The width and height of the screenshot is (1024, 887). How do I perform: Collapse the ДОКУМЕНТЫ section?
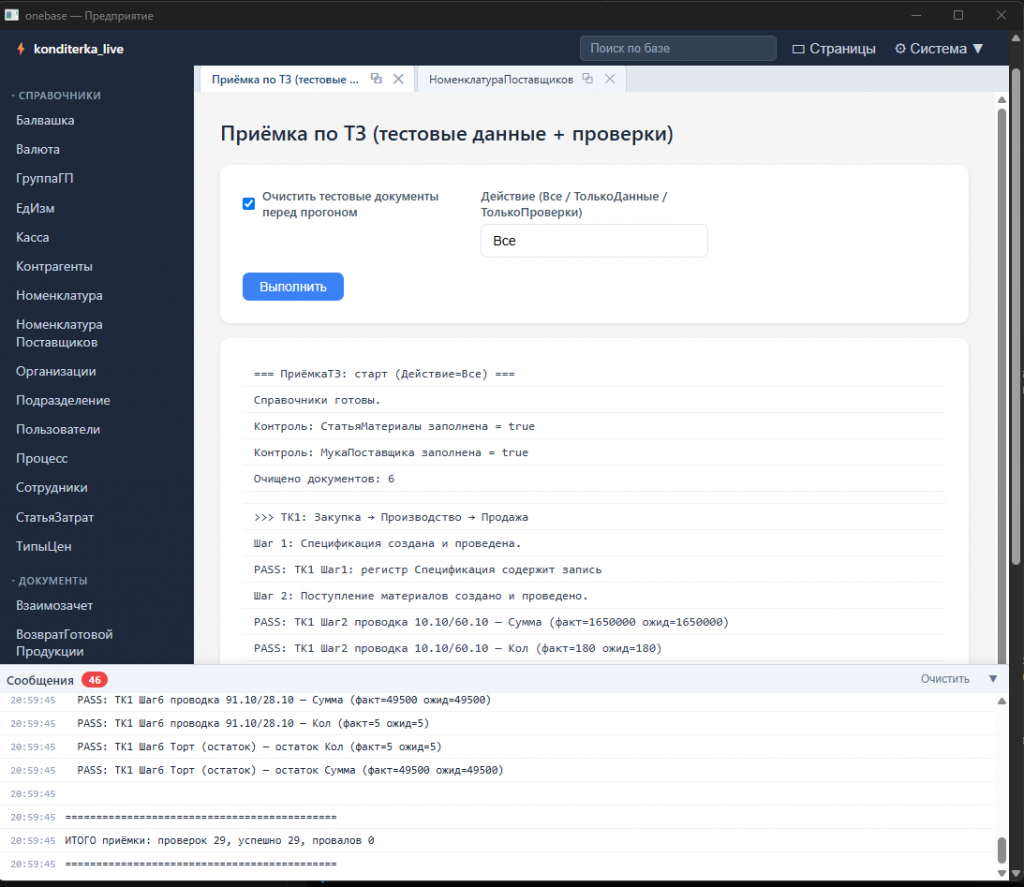(x=49, y=581)
